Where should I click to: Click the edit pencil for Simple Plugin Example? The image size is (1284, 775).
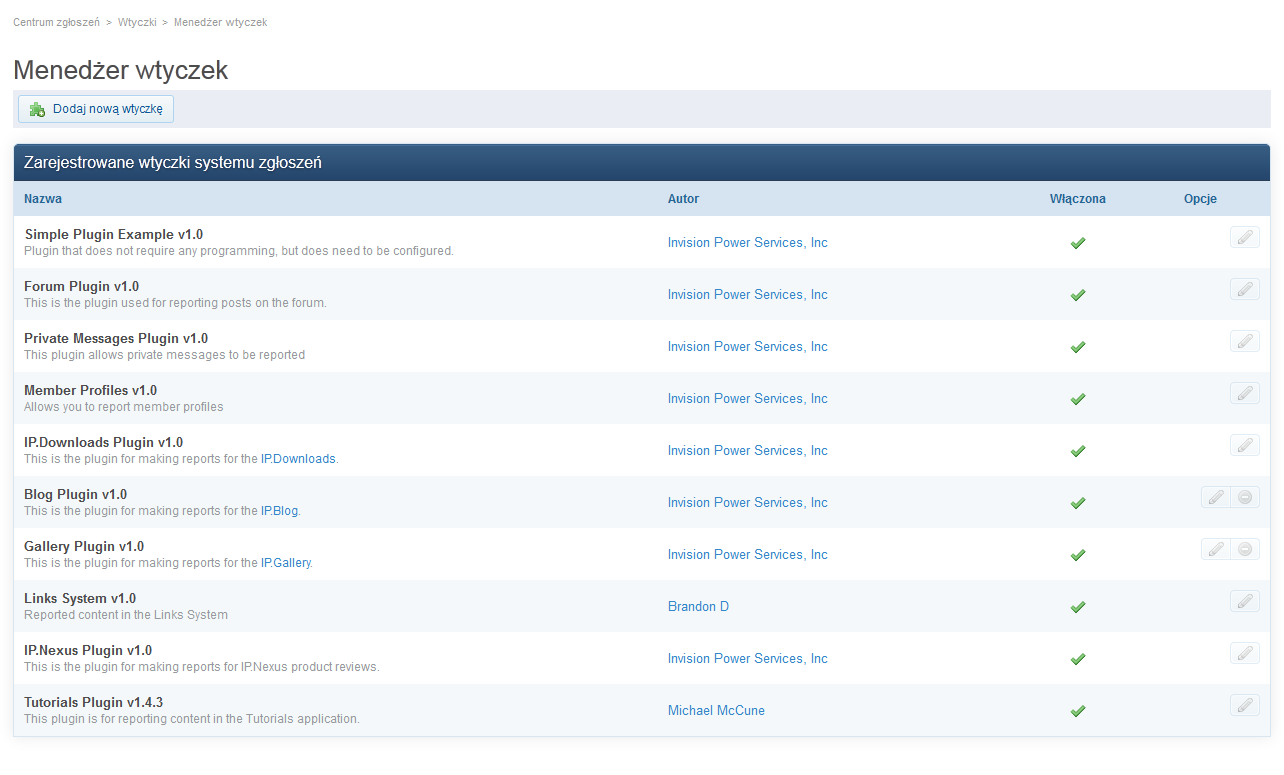pos(1244,237)
